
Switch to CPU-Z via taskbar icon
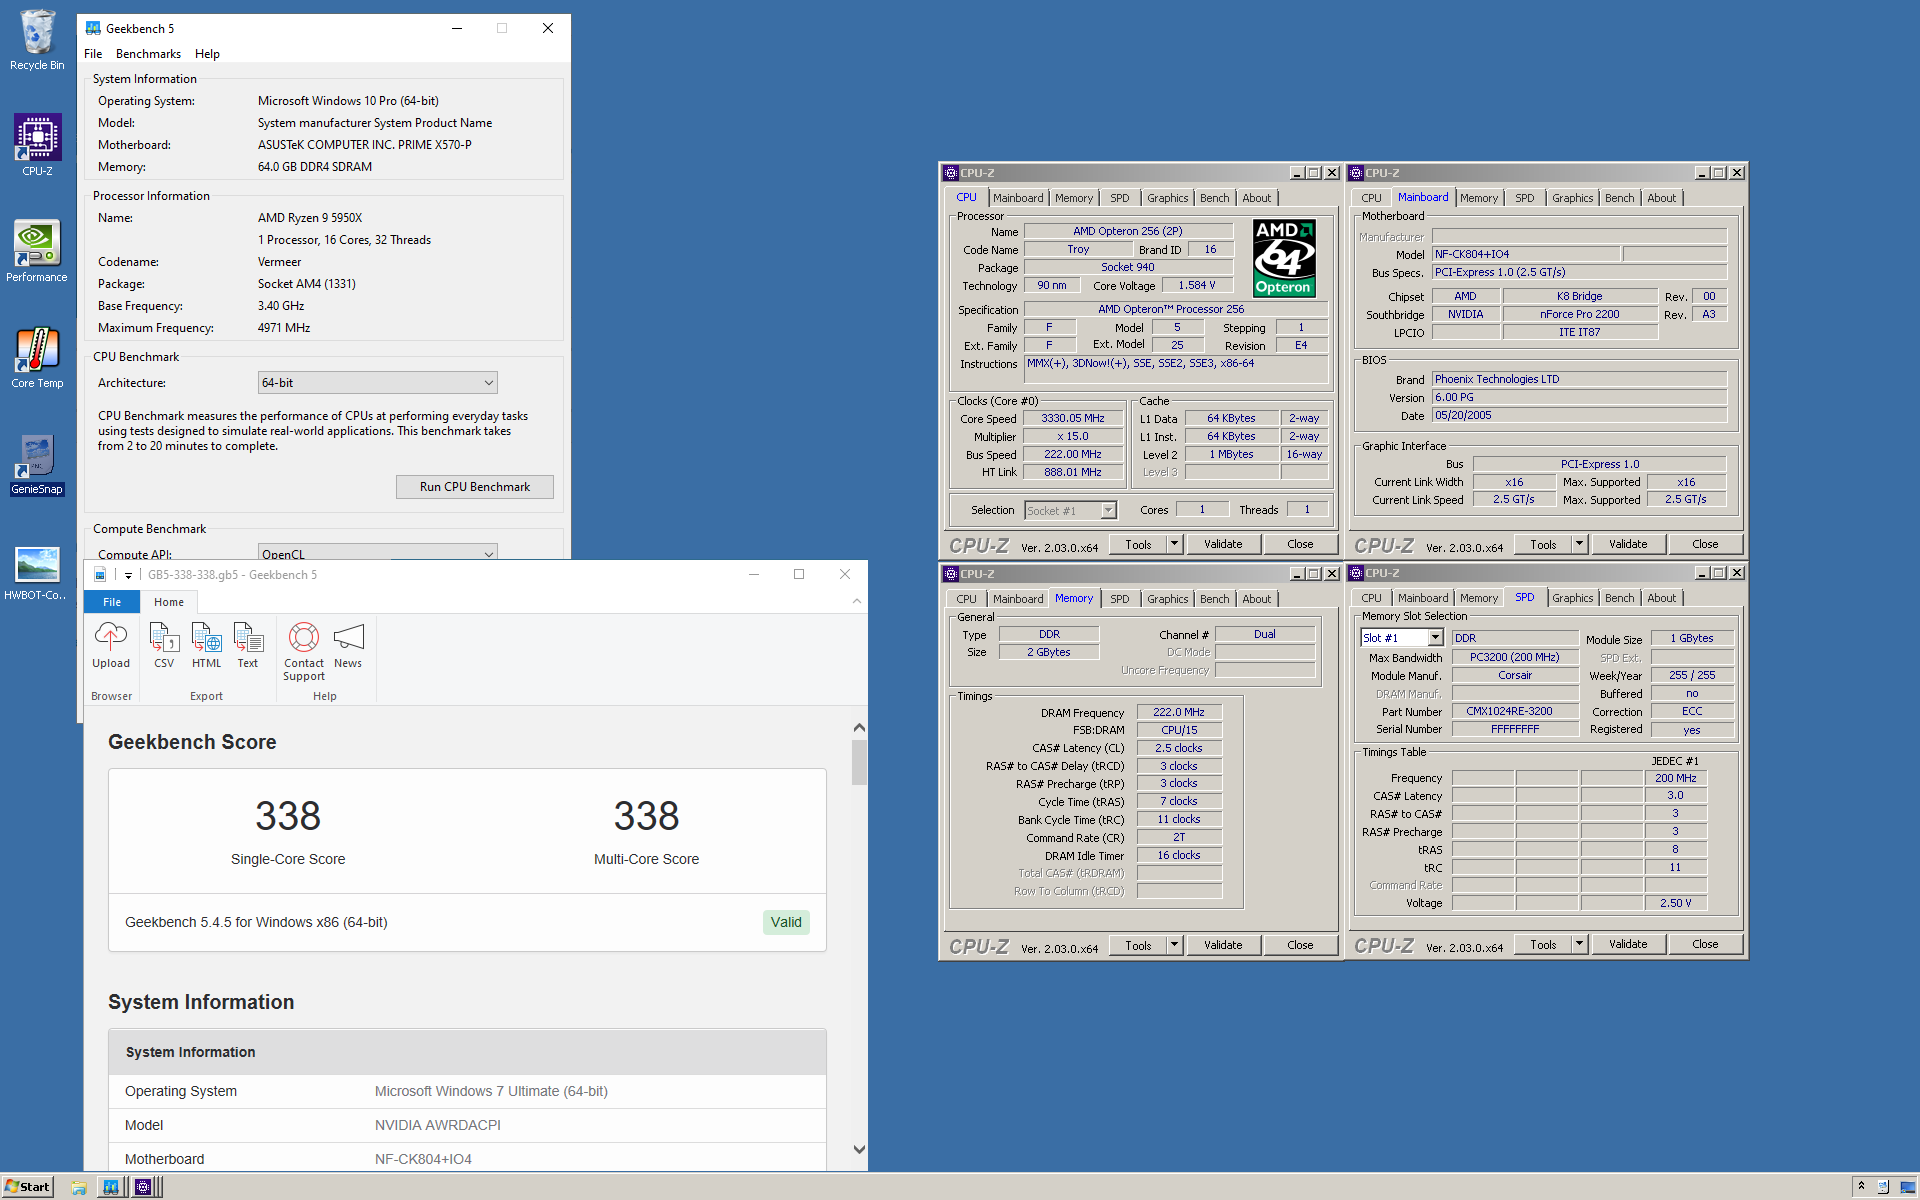click(143, 1187)
